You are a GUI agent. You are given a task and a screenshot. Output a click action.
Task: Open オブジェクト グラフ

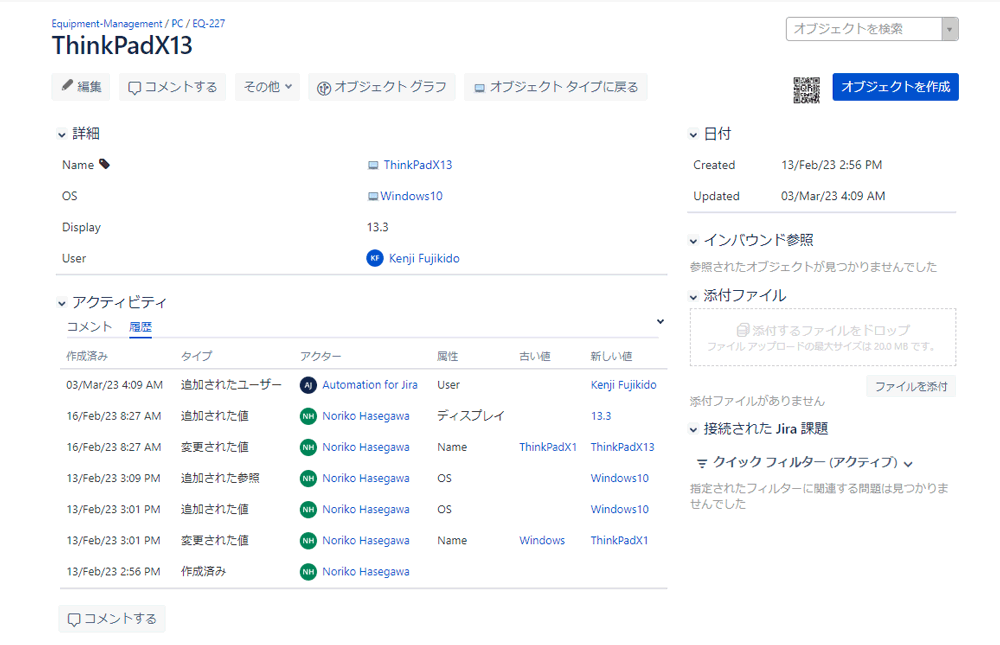click(x=382, y=87)
